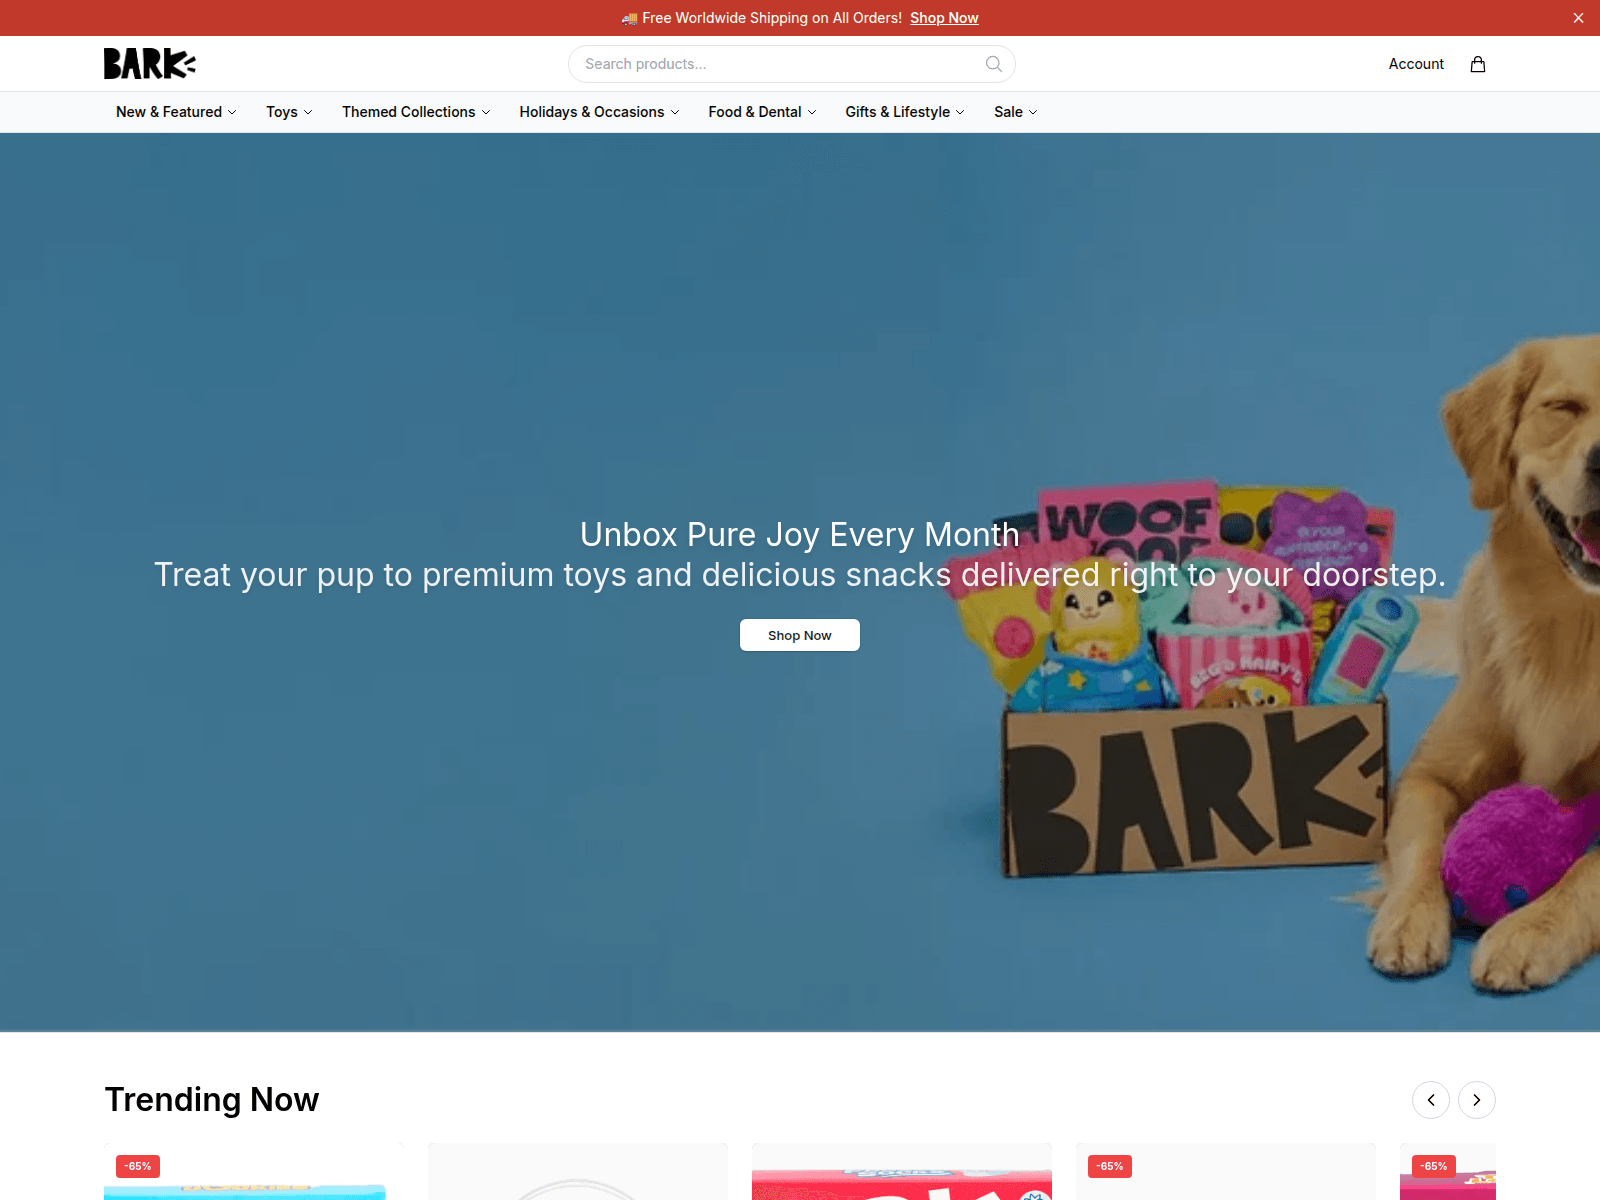Dismiss the free shipping announcement banner
Screen dimensions: 1600x1200
[1578, 18]
